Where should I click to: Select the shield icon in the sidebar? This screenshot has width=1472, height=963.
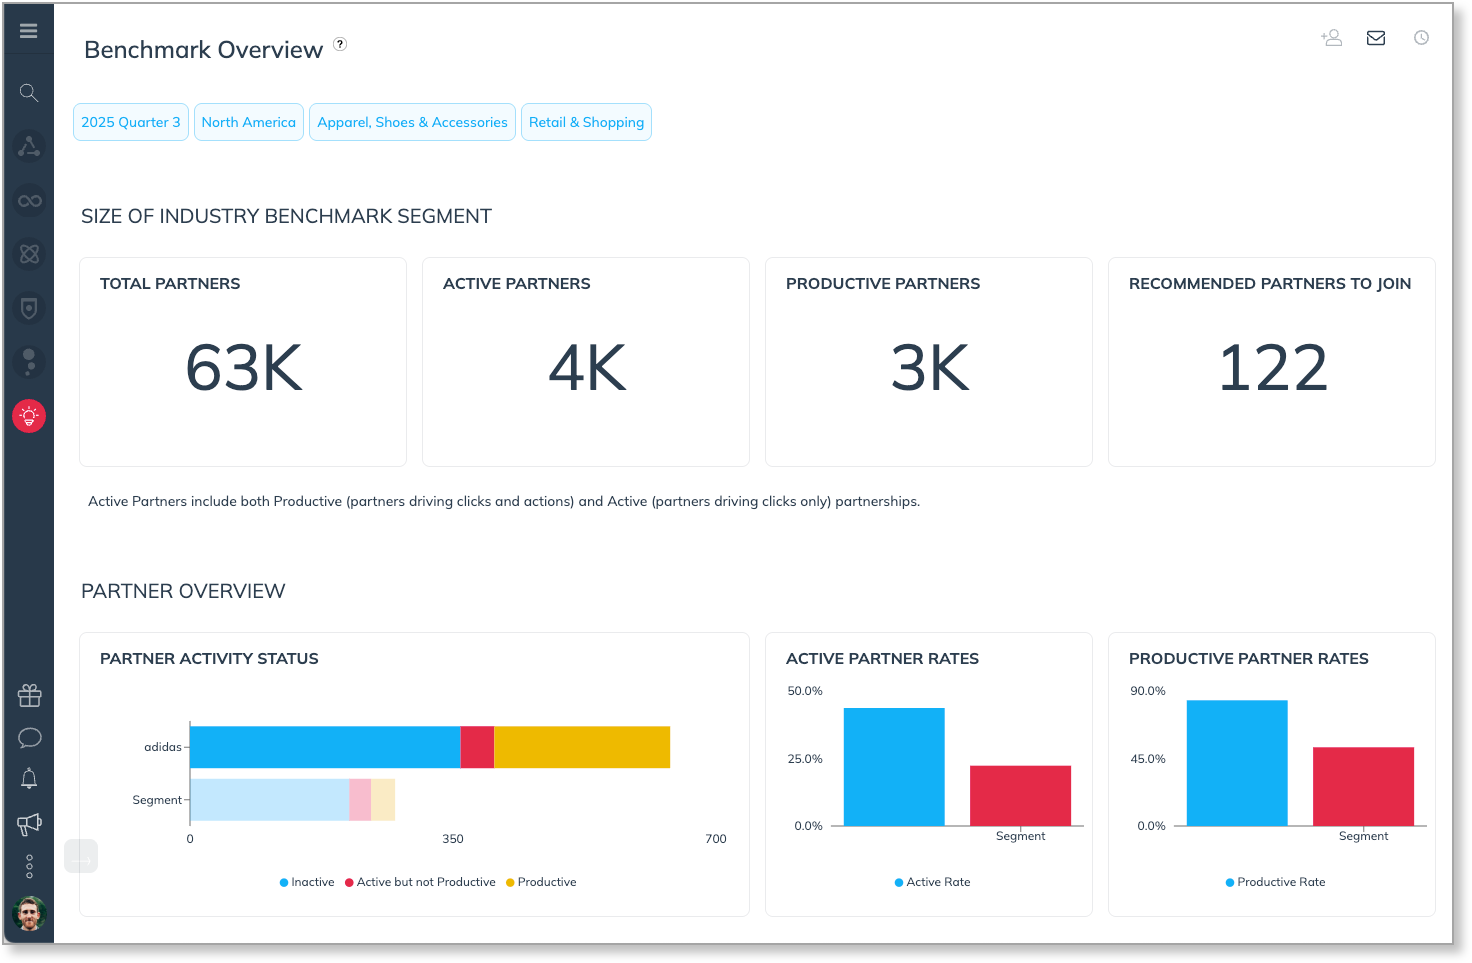tap(29, 308)
